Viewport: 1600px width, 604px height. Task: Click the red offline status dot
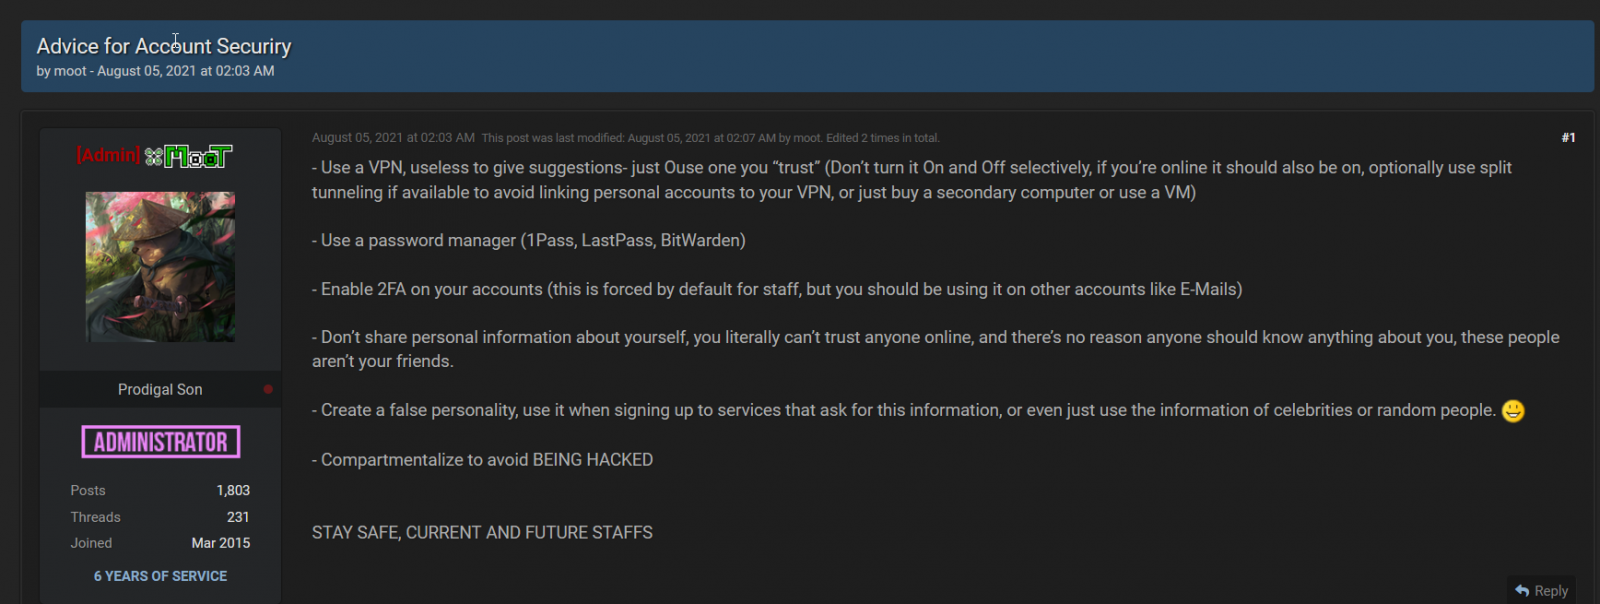pyautogui.click(x=268, y=389)
